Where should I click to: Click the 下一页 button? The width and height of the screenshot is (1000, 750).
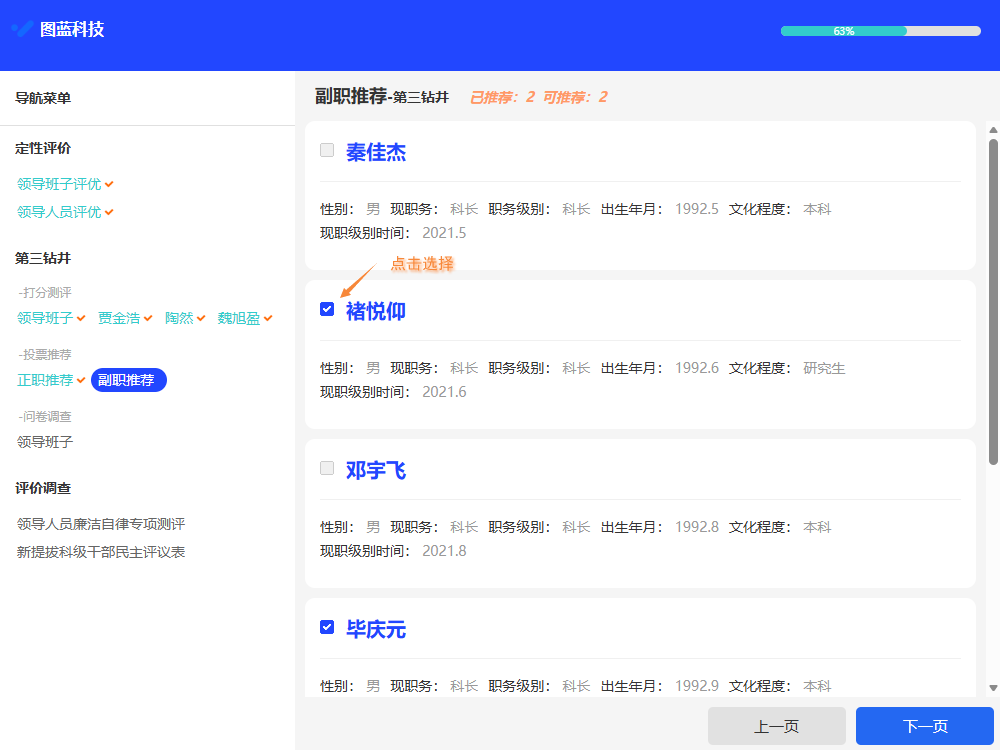click(925, 726)
